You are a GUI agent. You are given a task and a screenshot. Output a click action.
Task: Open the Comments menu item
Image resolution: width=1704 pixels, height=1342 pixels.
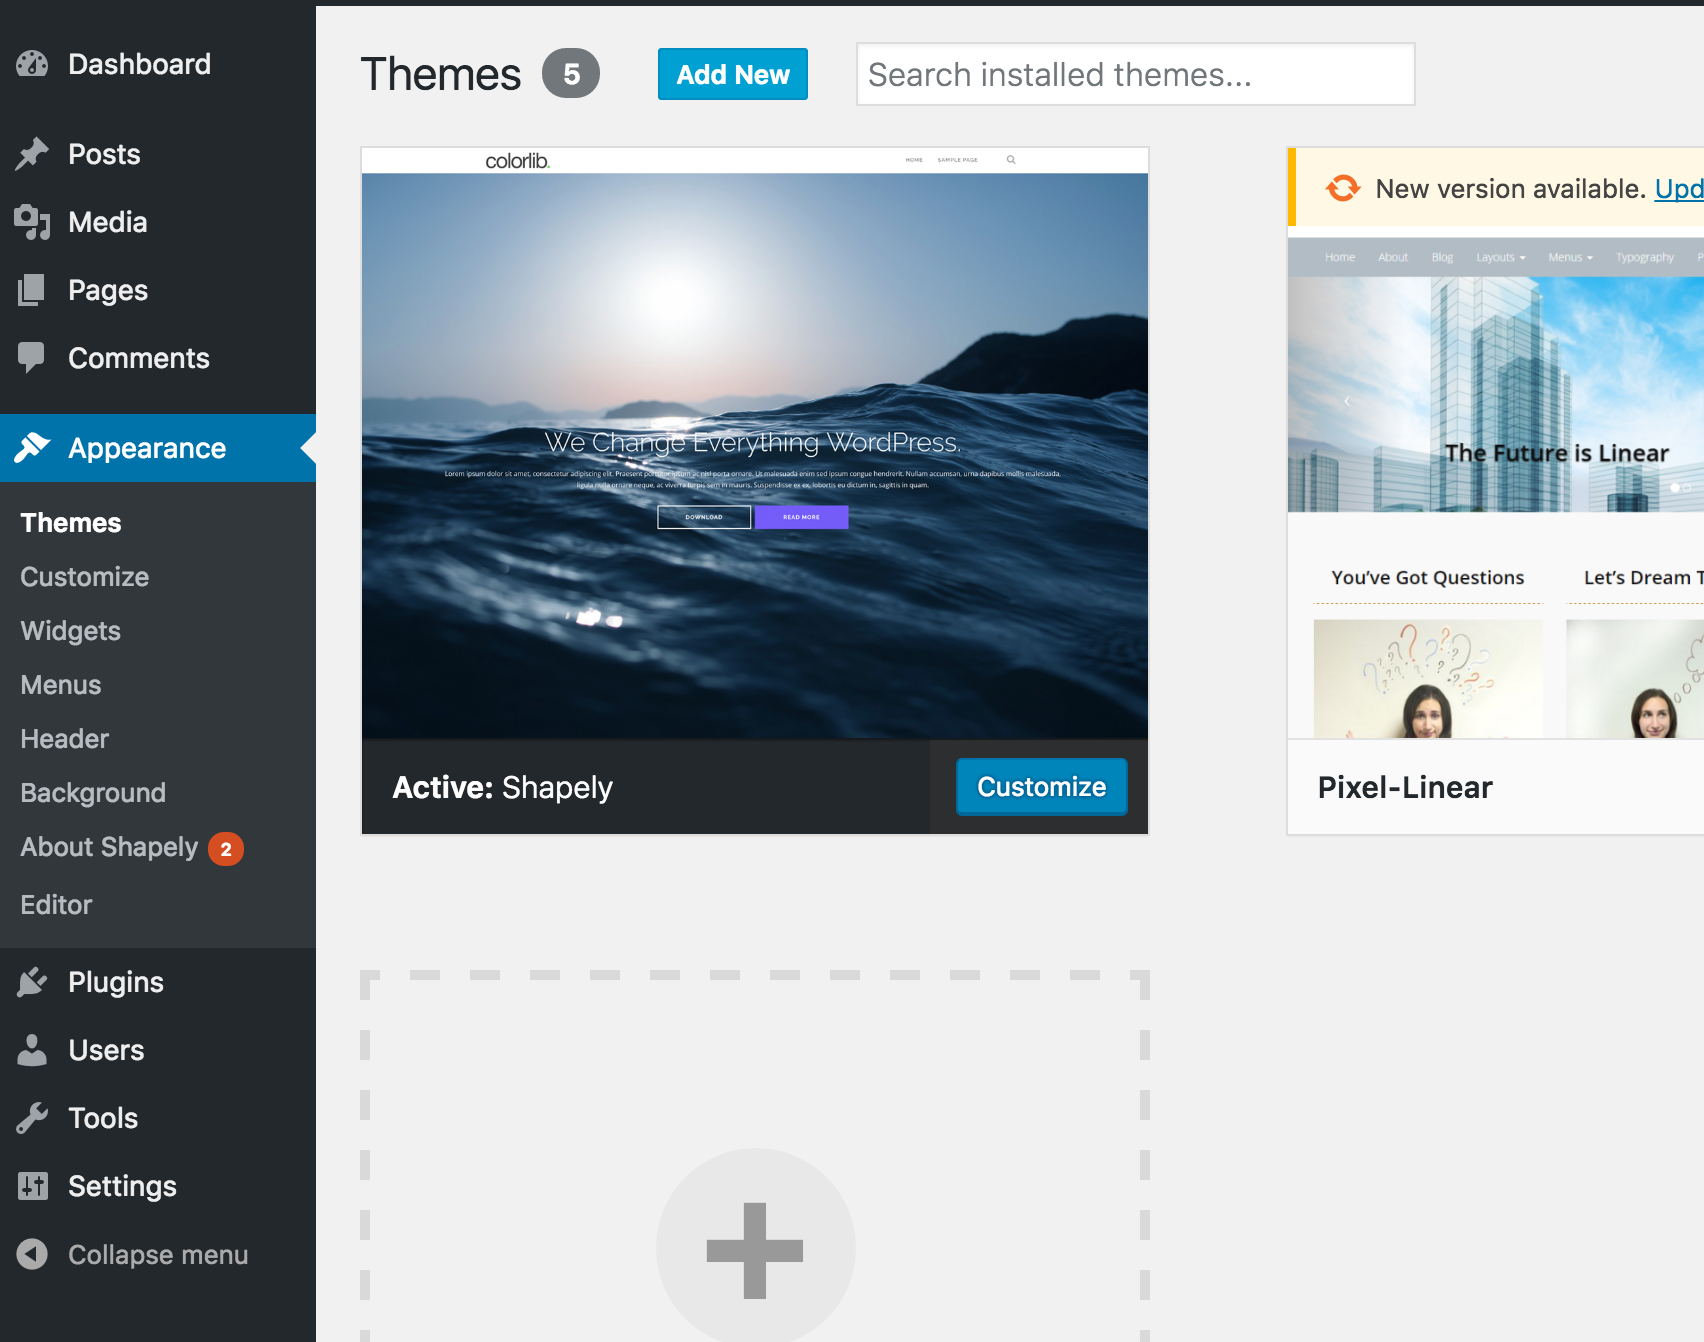(139, 358)
